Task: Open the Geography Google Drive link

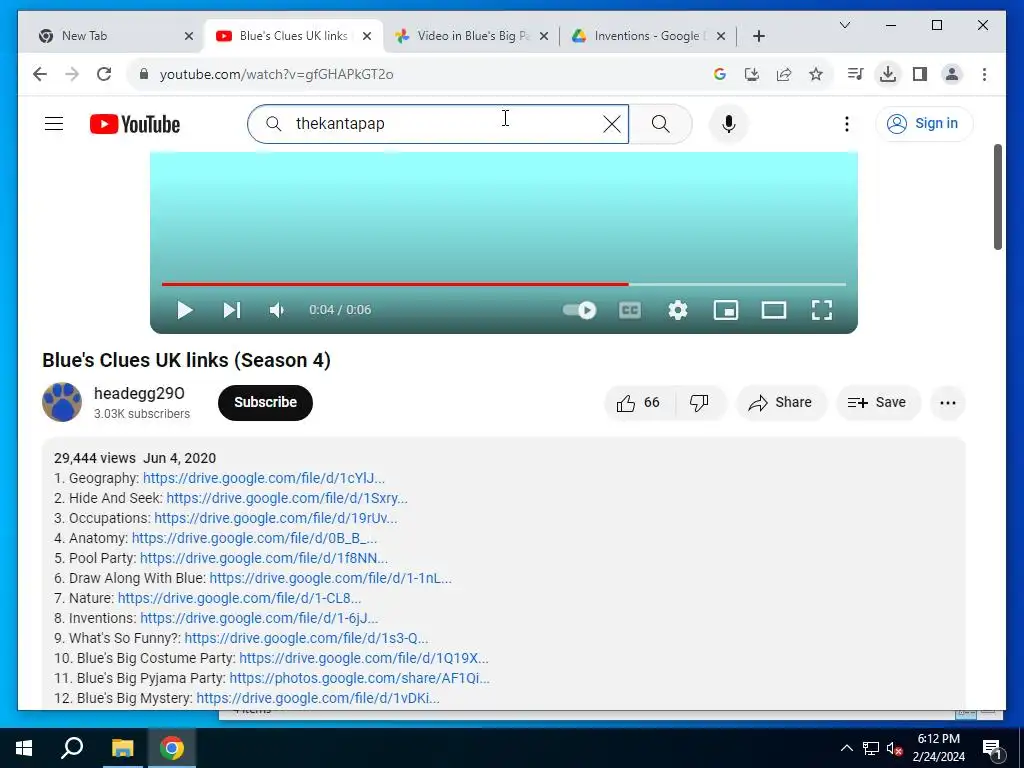Action: [x=264, y=478]
